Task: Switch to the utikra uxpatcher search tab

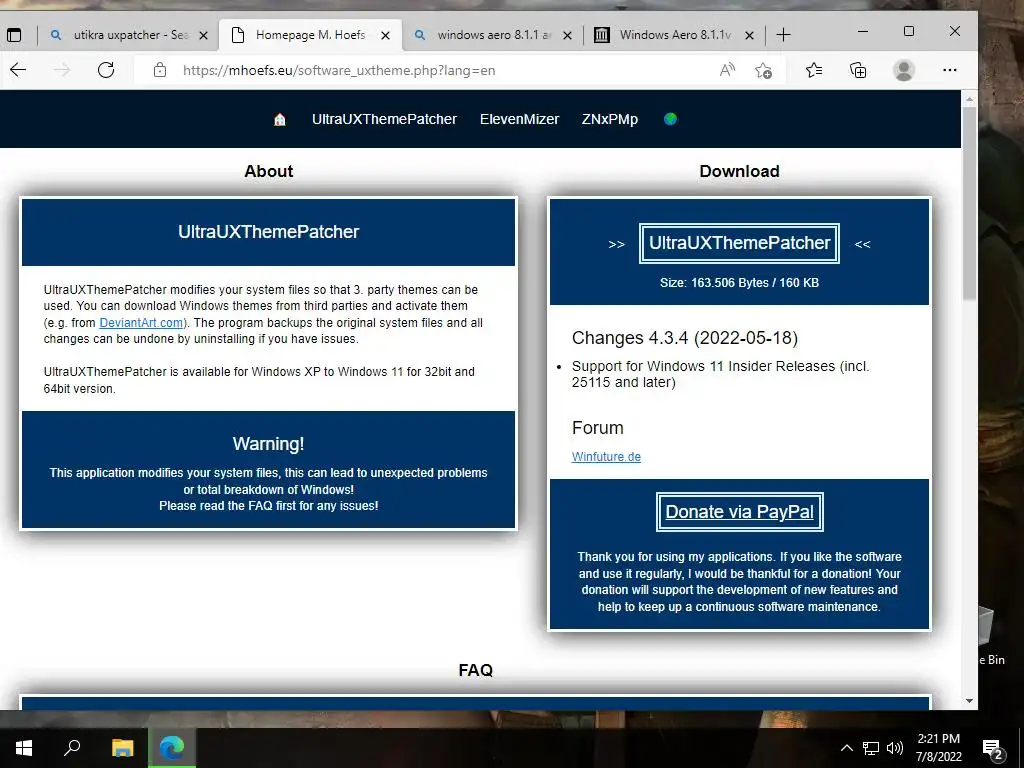Action: pyautogui.click(x=131, y=35)
